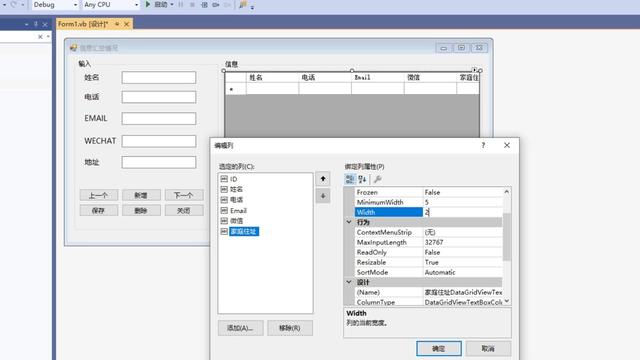Open the DataGridView smart tag arrow
The height and width of the screenshot is (360, 640).
tap(474, 70)
